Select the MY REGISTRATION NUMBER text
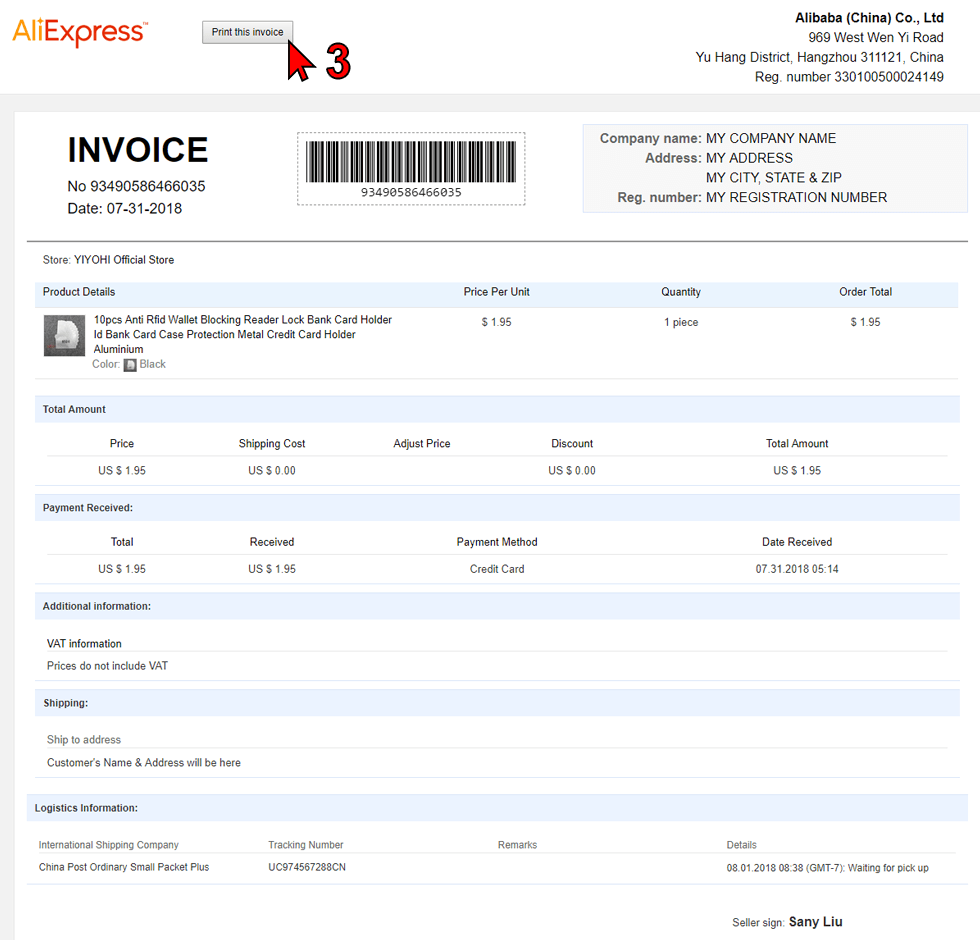 tap(796, 198)
